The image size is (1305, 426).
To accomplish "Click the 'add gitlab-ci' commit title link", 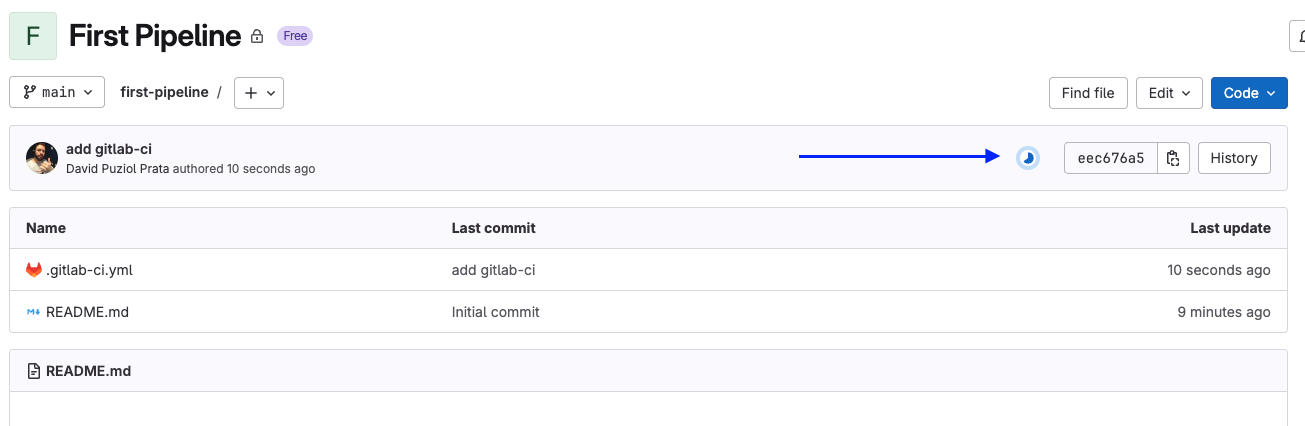I will (109, 149).
